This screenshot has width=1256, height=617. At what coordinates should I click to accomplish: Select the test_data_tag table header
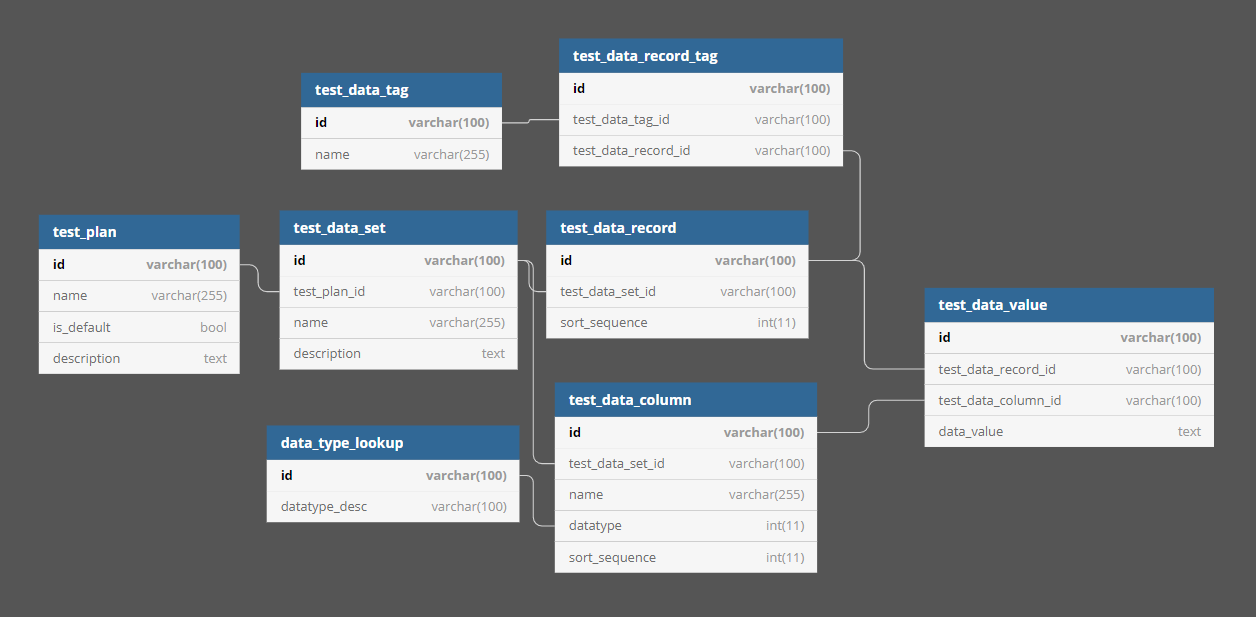click(x=400, y=89)
